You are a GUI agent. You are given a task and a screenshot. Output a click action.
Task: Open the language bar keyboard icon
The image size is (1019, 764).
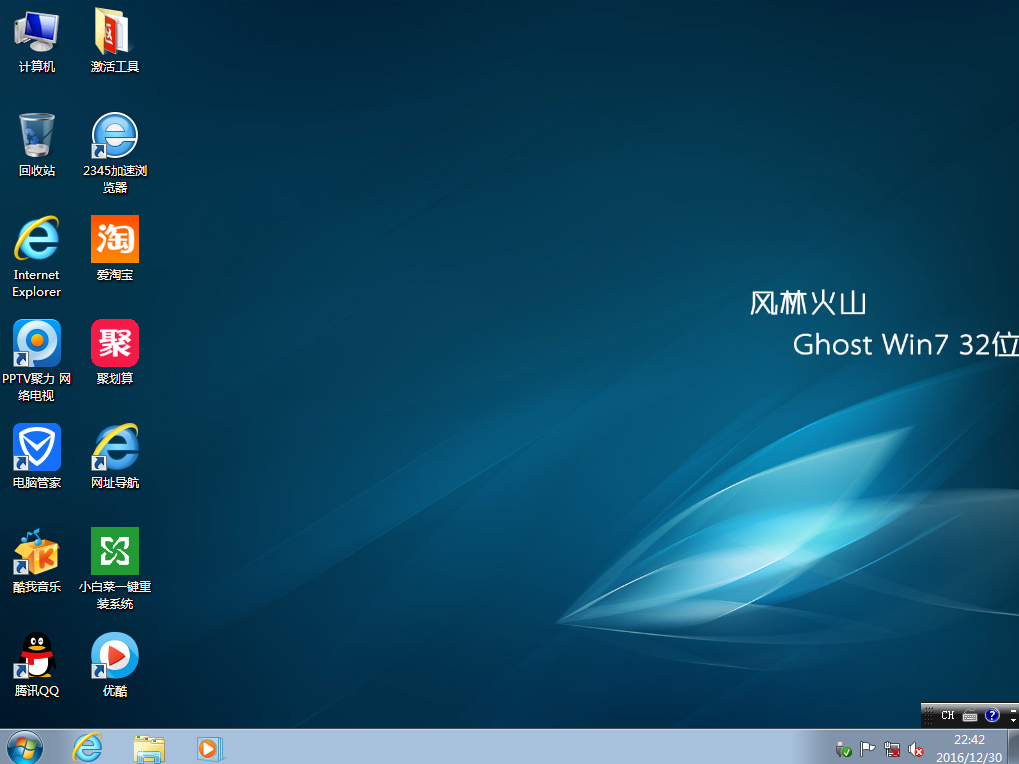[x=970, y=716]
